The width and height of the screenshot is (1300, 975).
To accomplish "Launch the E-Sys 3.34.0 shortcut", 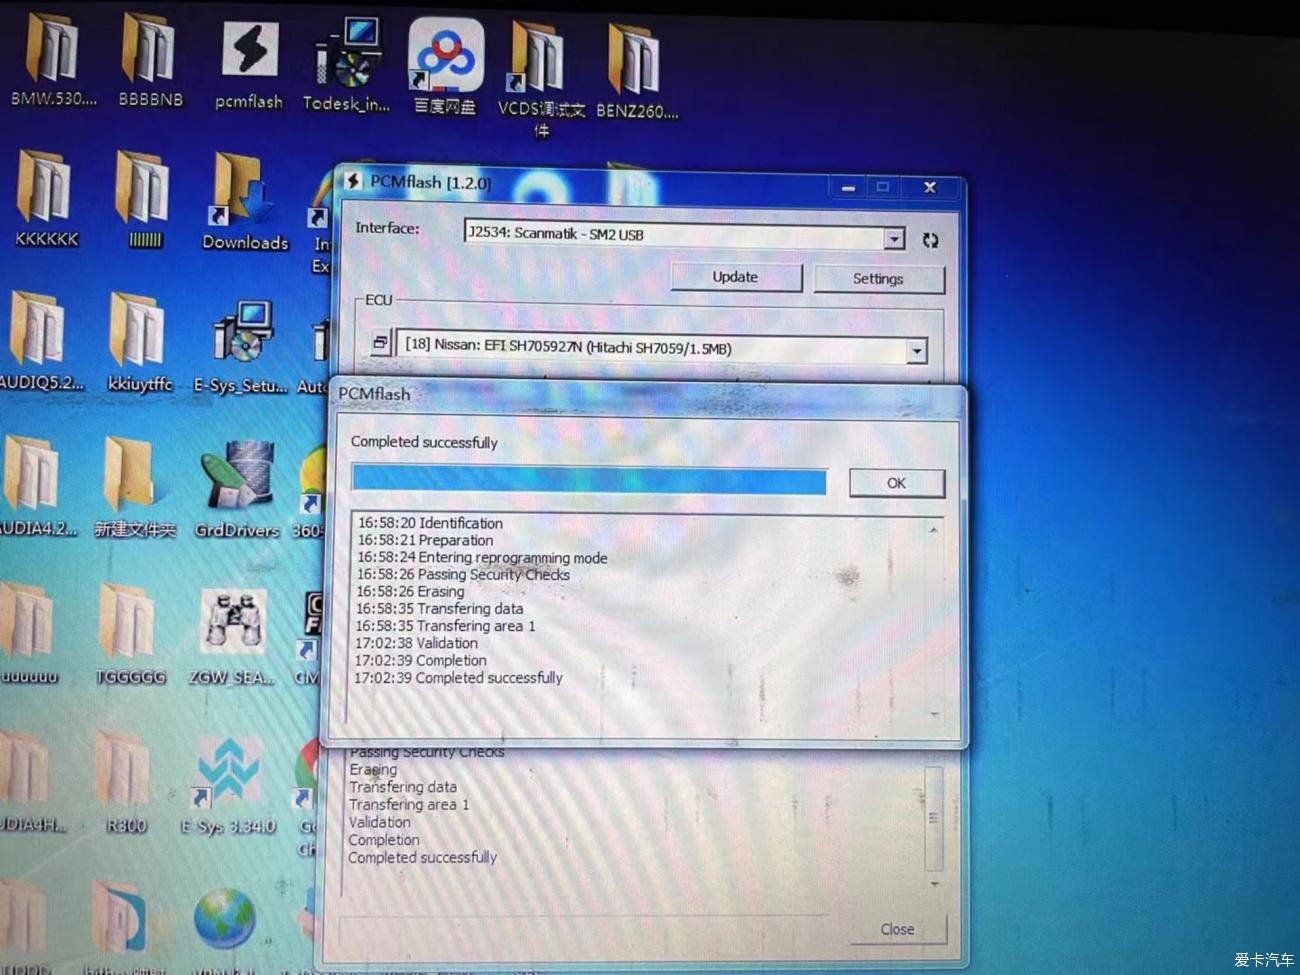I will (x=228, y=784).
